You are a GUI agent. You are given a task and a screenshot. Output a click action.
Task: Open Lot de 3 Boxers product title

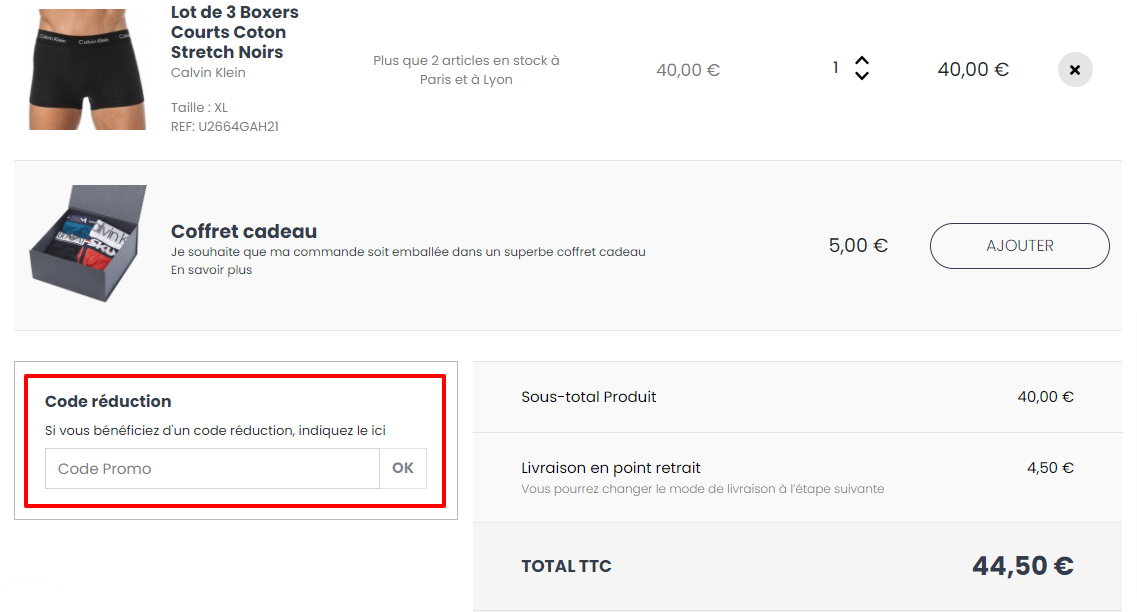(x=235, y=32)
